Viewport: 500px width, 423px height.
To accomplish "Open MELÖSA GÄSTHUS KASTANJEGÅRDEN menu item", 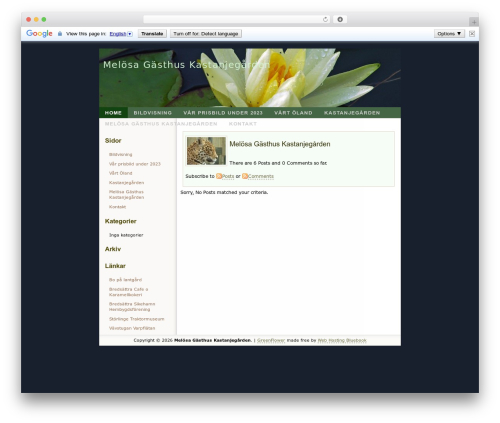I will pyautogui.click(x=161, y=124).
